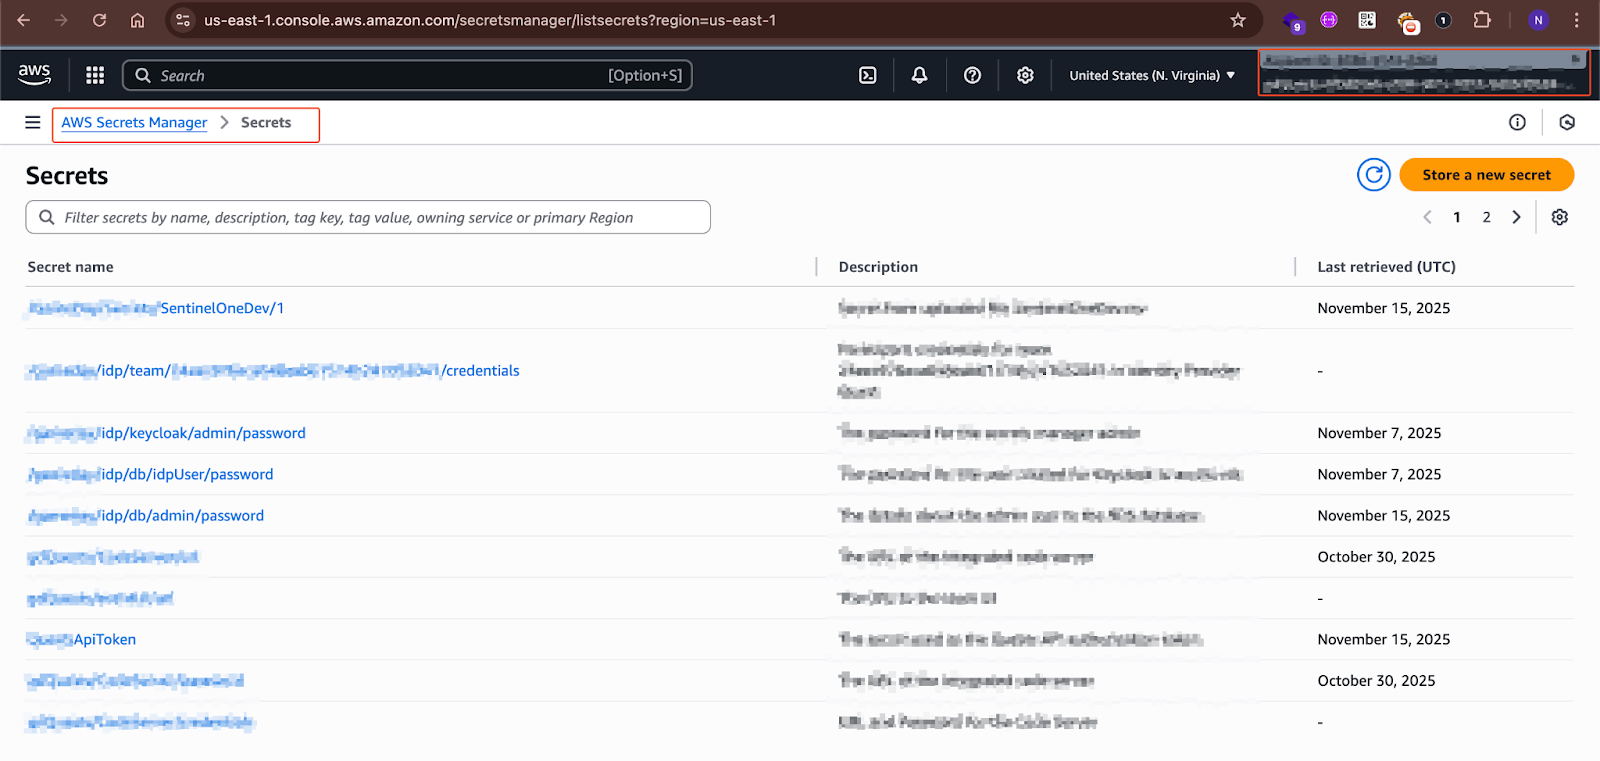Open the AWS services grid menu
This screenshot has height=761, width=1600.
[95, 75]
